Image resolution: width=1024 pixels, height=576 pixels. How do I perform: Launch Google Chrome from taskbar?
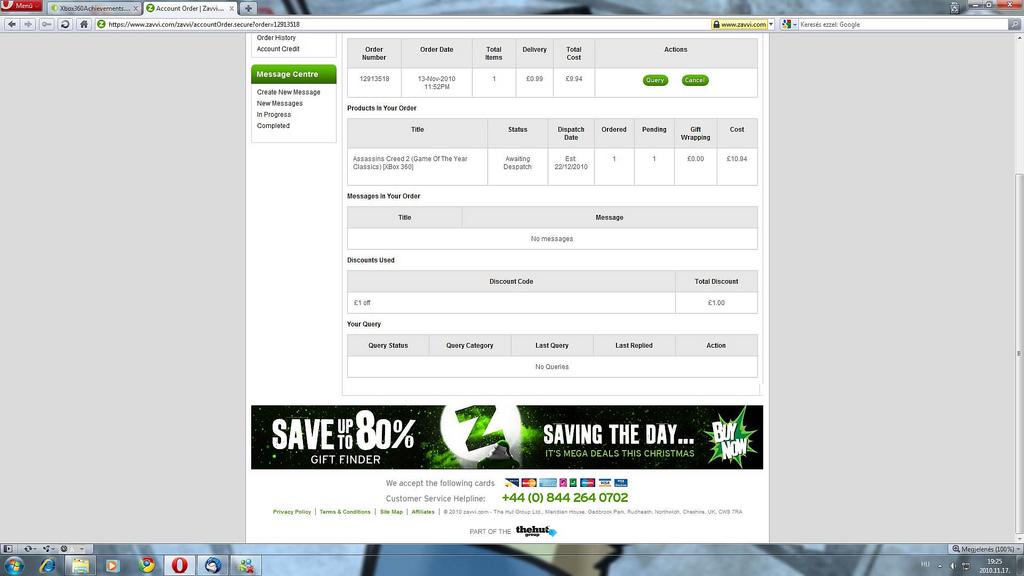(x=146, y=566)
